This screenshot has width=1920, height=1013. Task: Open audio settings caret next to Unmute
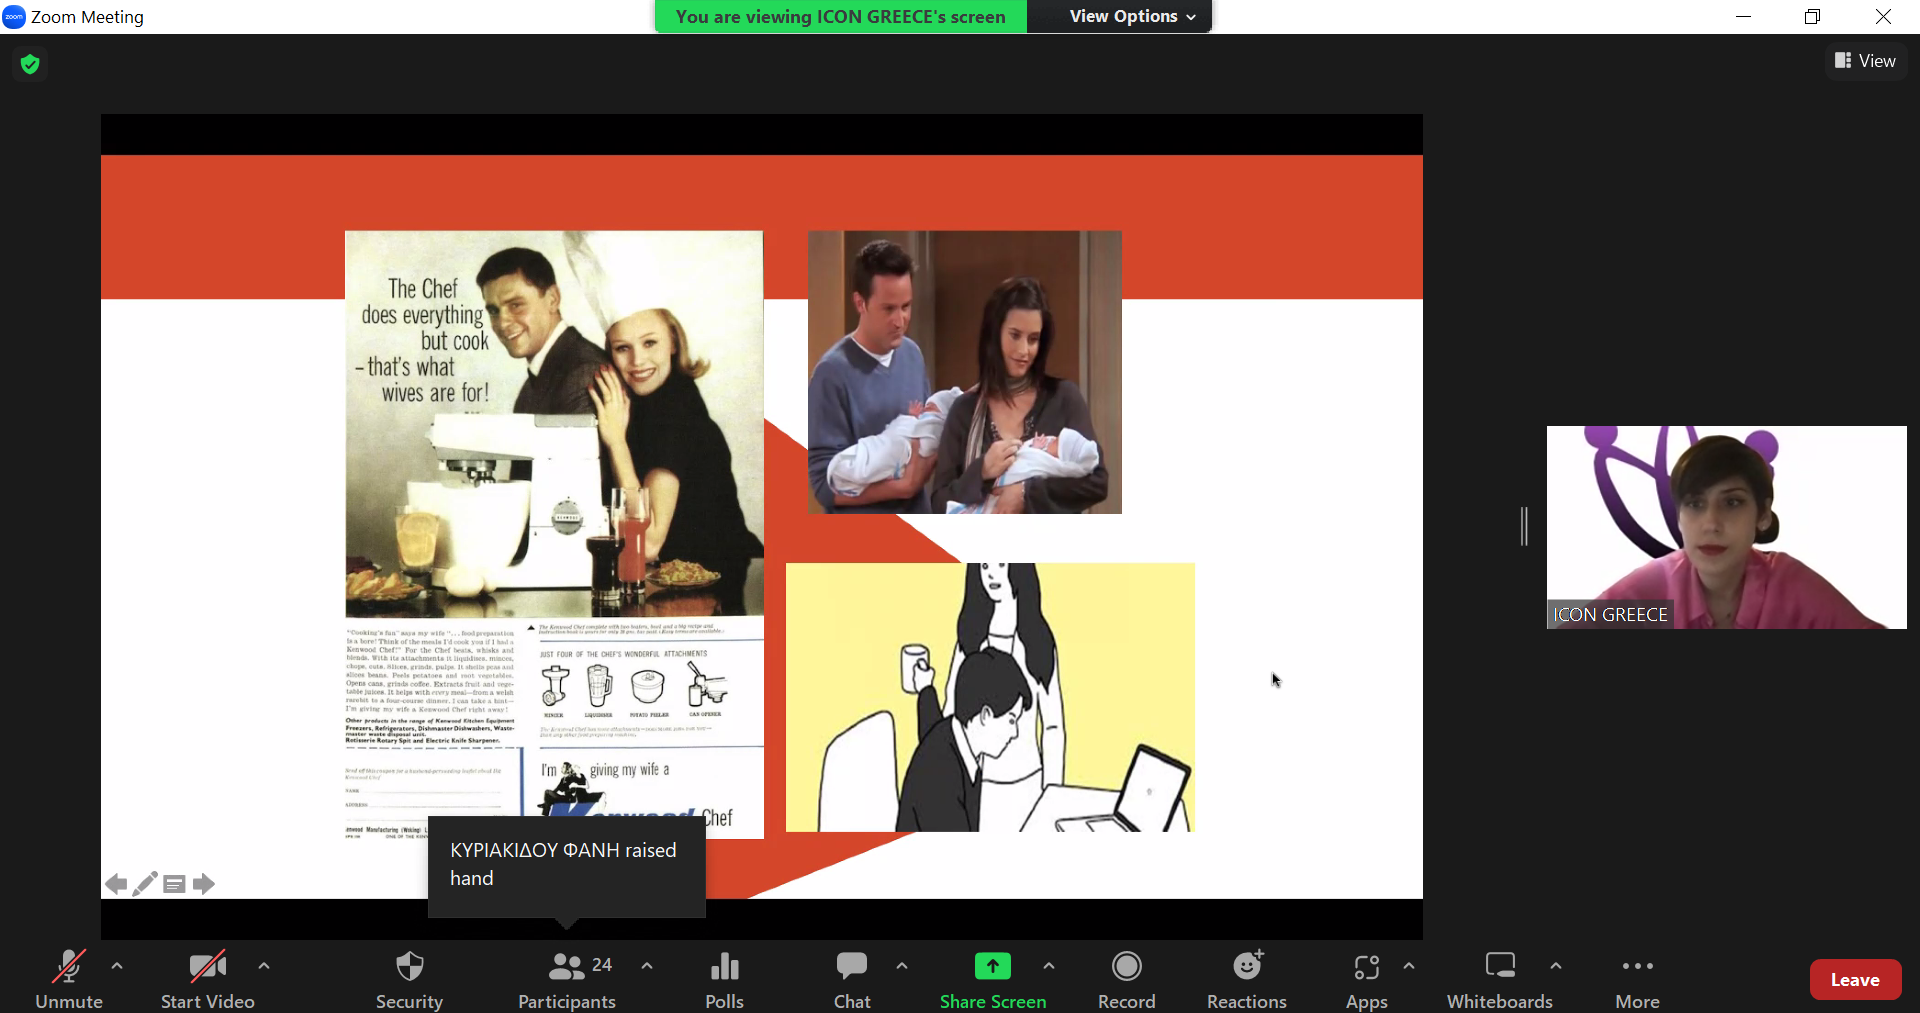coord(117,966)
